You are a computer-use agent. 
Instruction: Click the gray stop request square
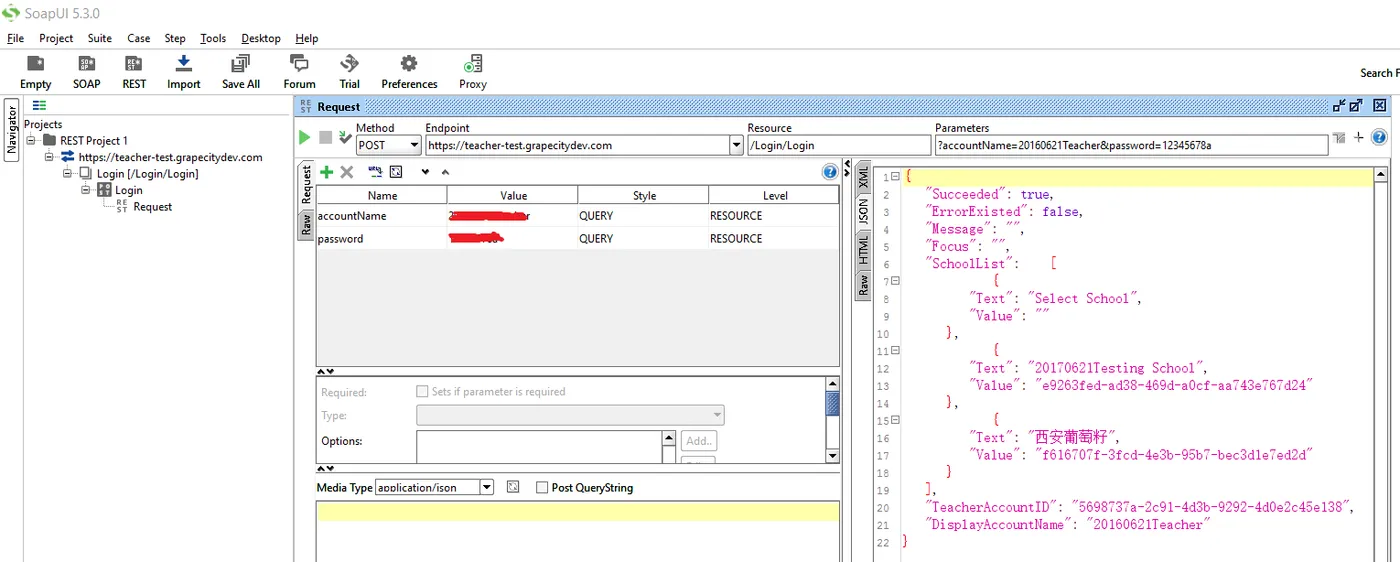(325, 137)
